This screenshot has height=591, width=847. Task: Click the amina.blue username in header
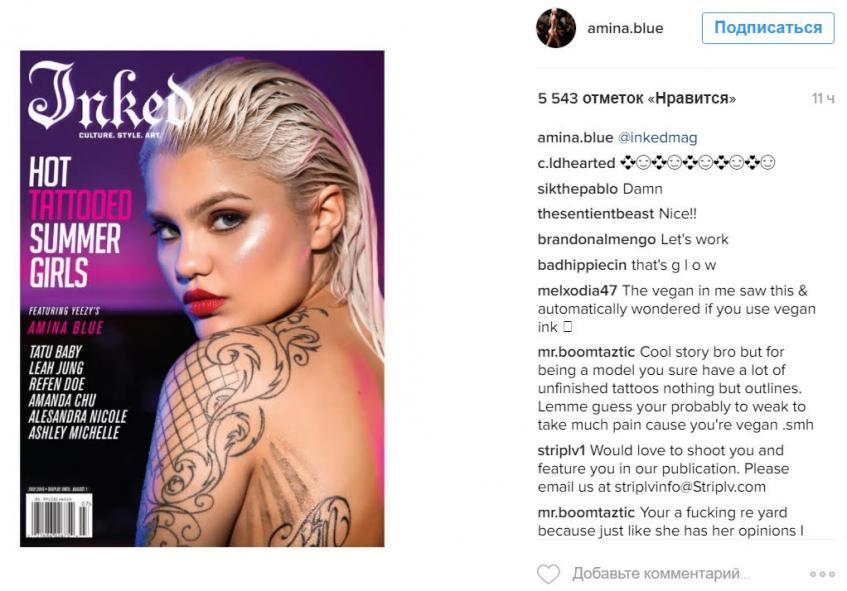(x=625, y=28)
